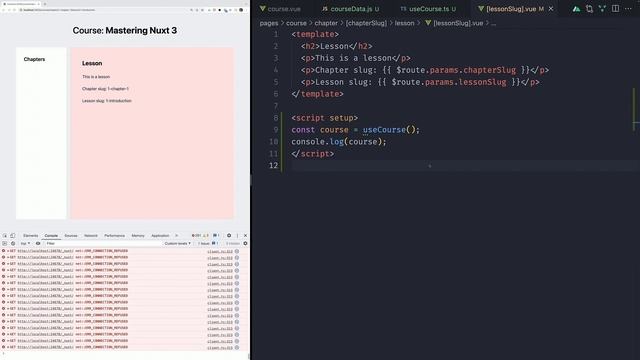The image size is (640, 360).
Task: Split the editor to the right
Action: 615,9
